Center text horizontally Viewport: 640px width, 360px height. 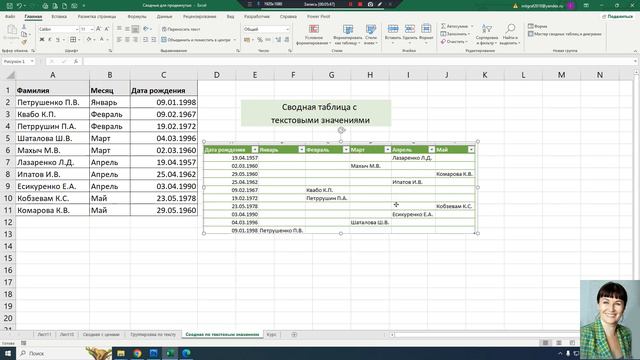[x=127, y=40]
